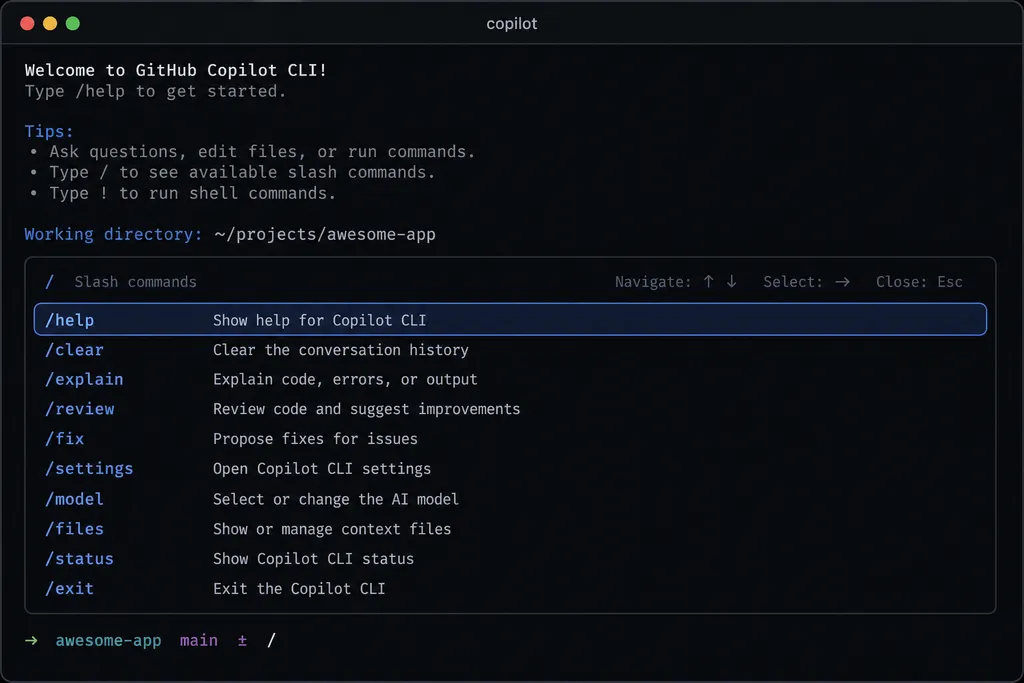
Task: Choose the /files command
Action: coord(510,529)
